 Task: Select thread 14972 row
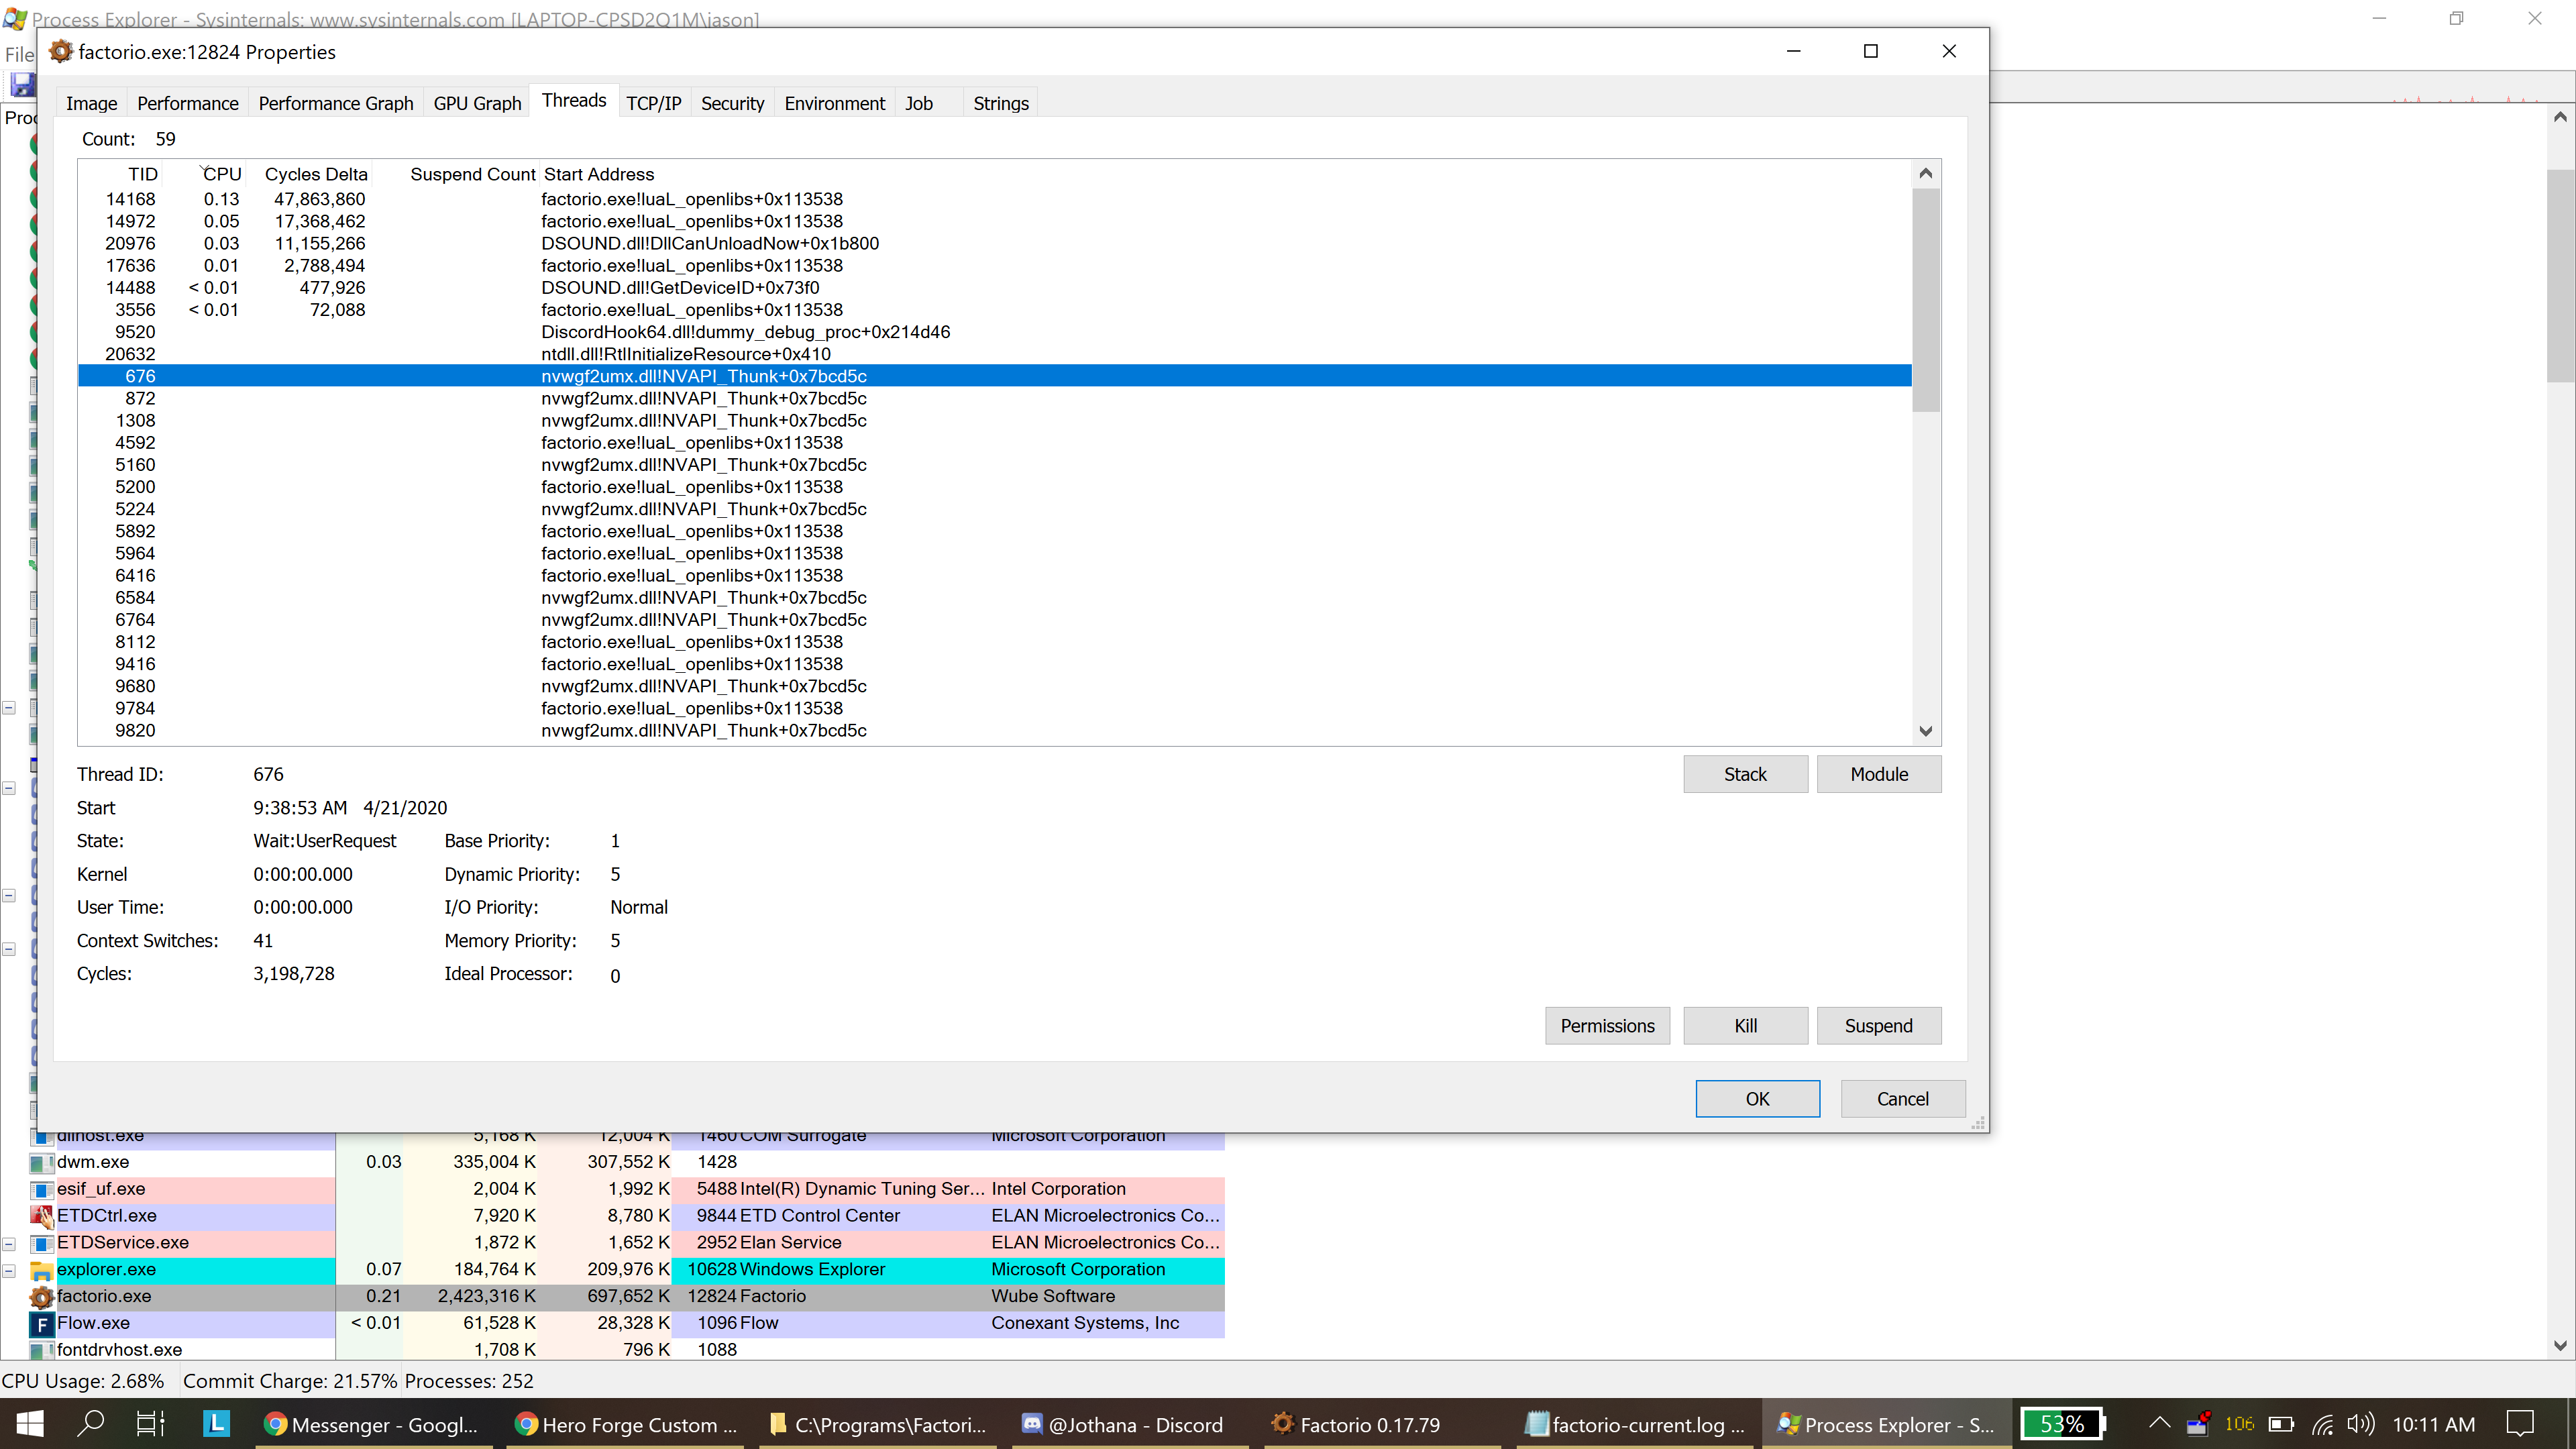995,221
